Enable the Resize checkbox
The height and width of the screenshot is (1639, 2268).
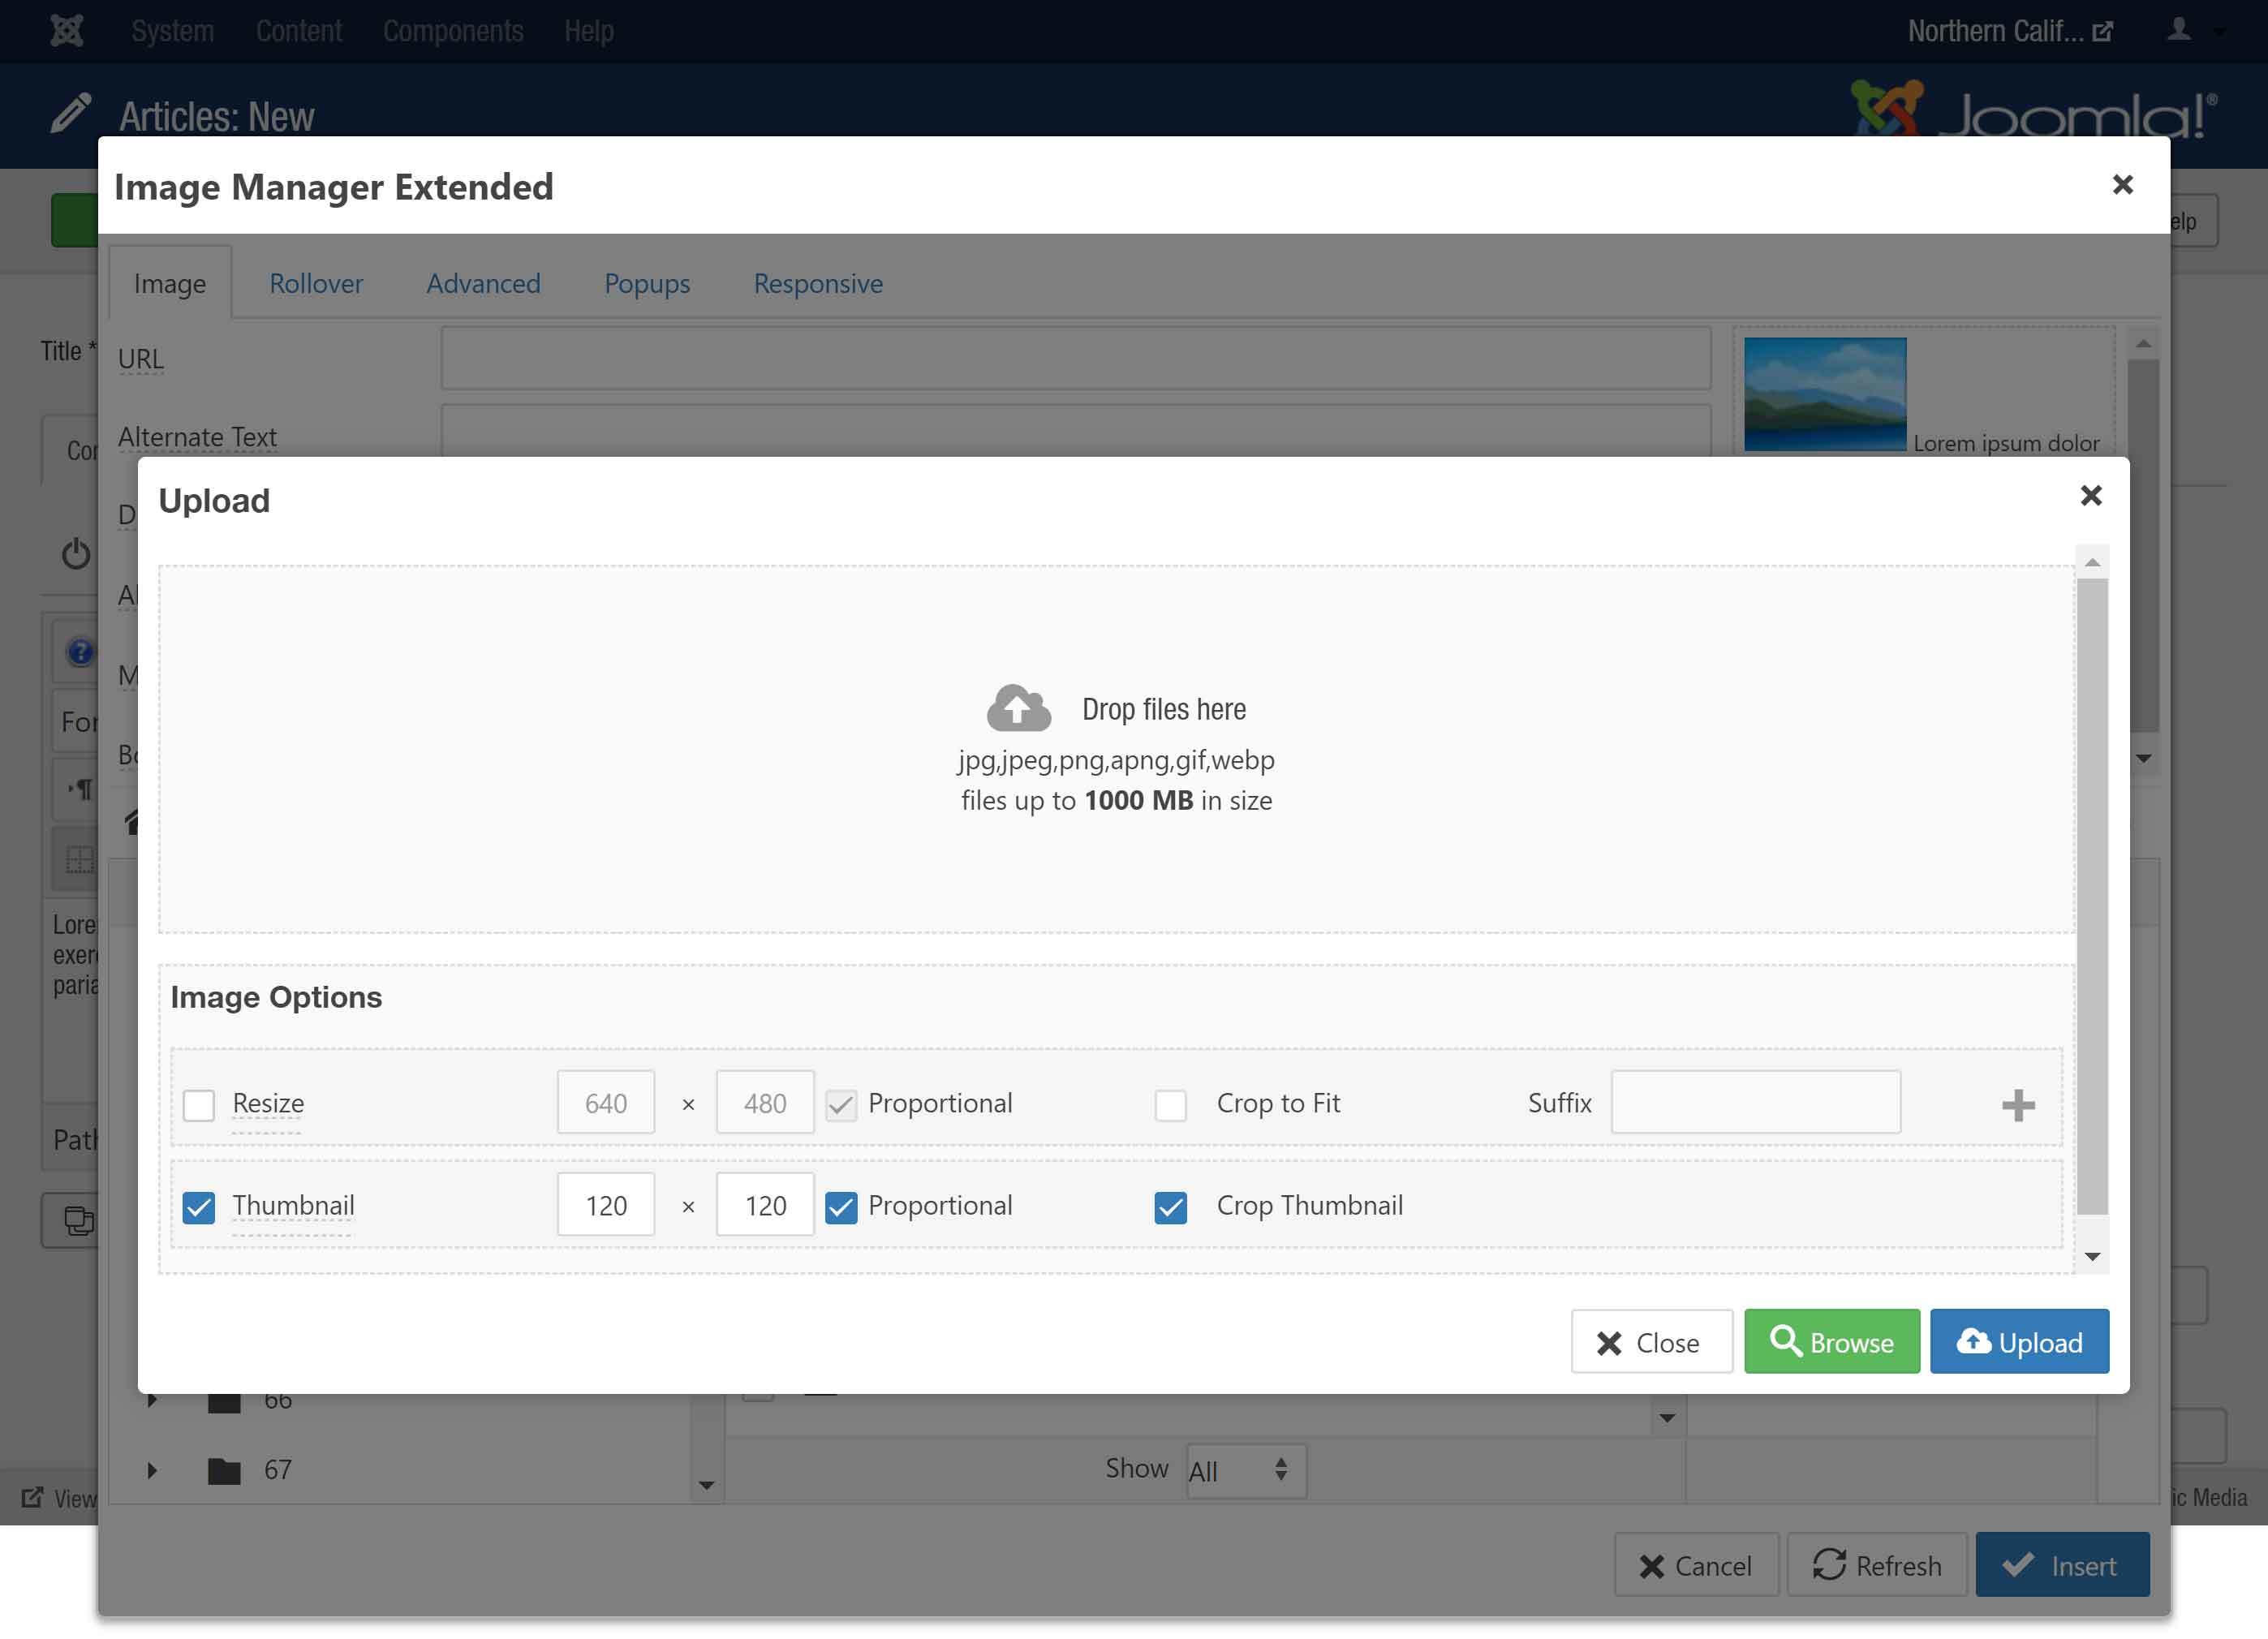(x=199, y=1105)
